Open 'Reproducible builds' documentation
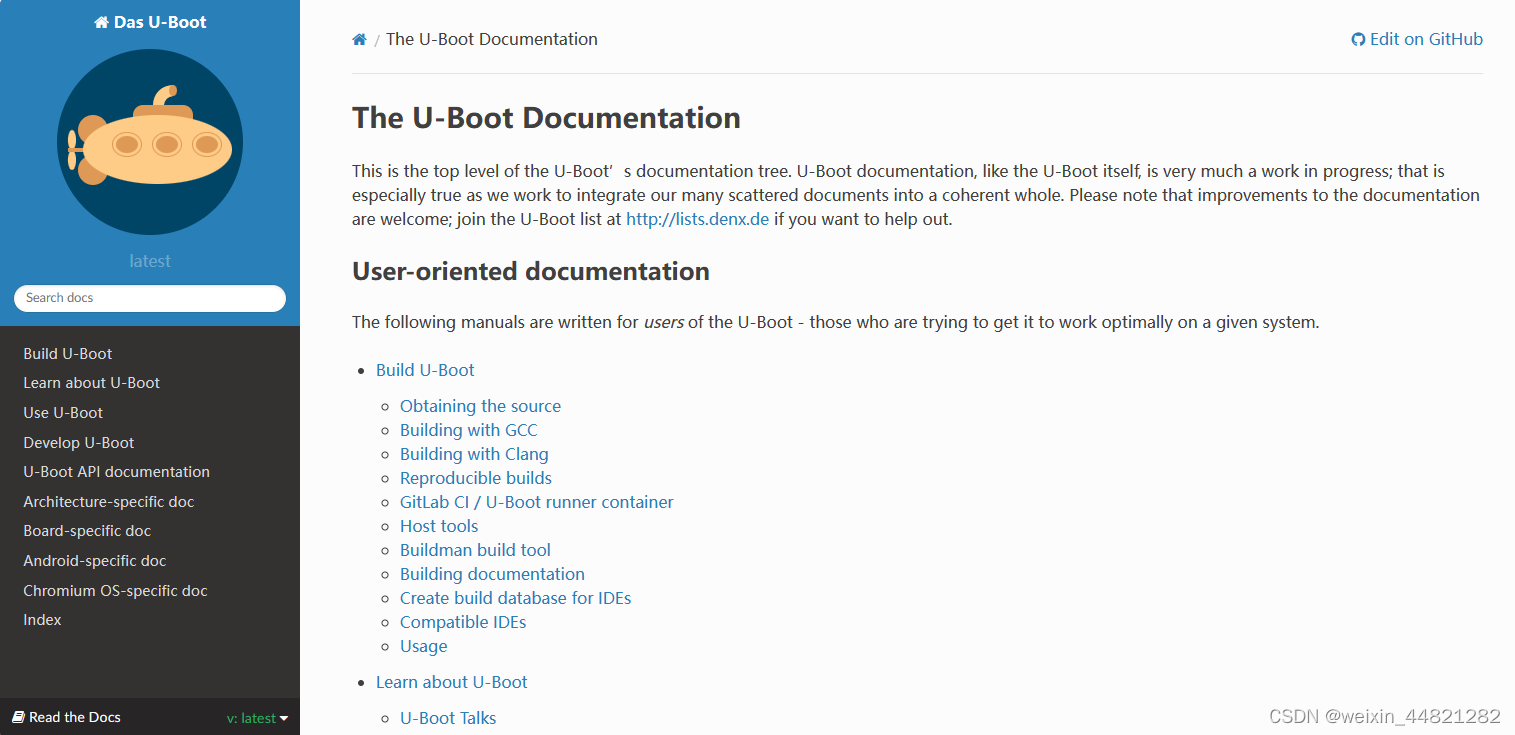 click(476, 477)
